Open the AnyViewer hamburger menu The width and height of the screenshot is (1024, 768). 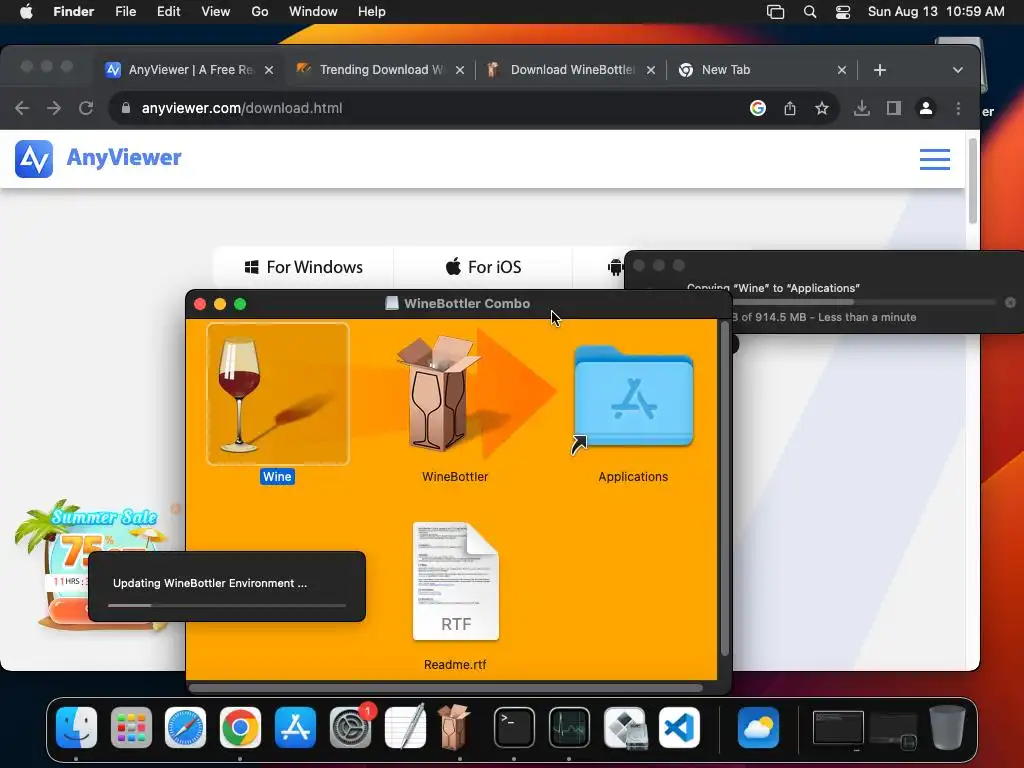935,159
